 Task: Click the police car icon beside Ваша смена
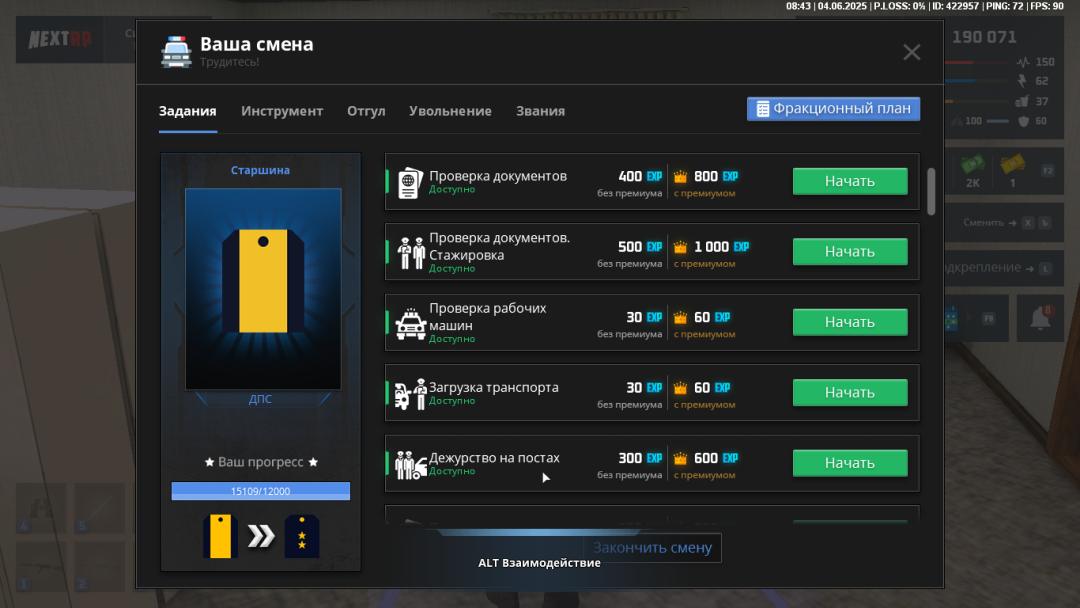(176, 52)
